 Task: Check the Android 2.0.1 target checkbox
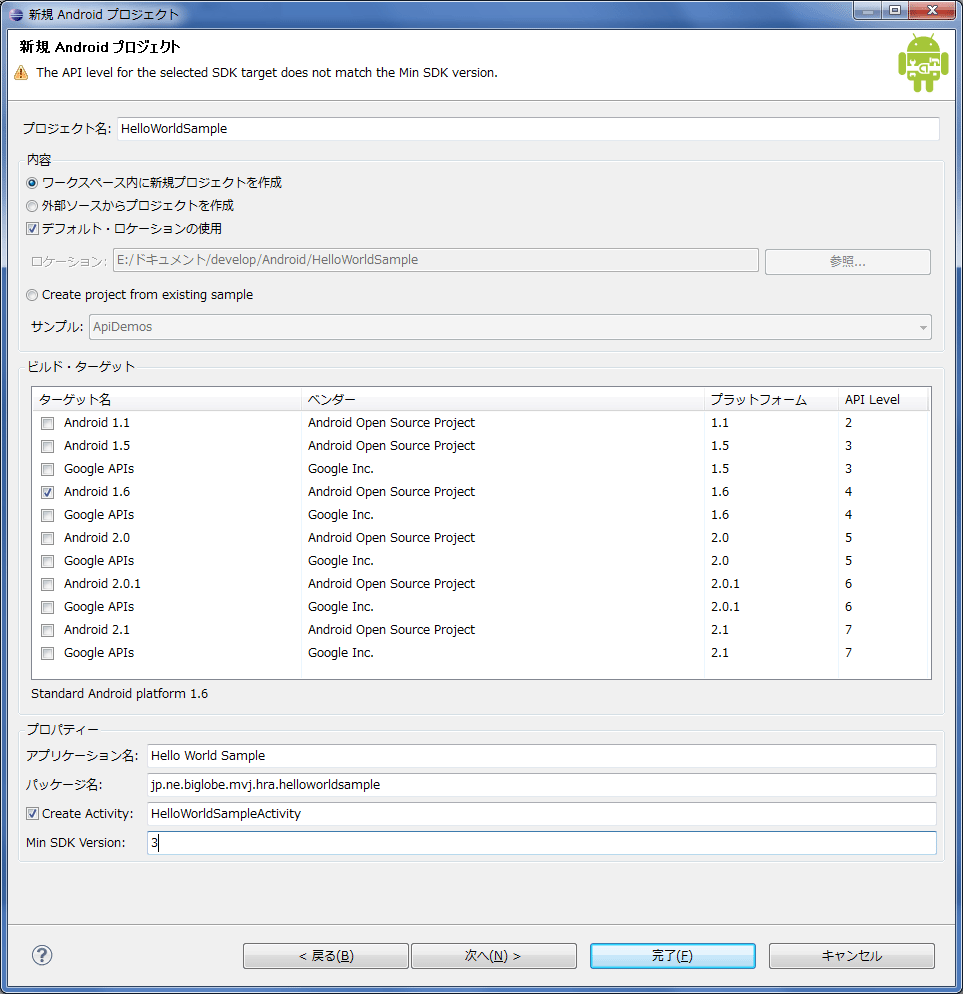pyautogui.click(x=48, y=584)
